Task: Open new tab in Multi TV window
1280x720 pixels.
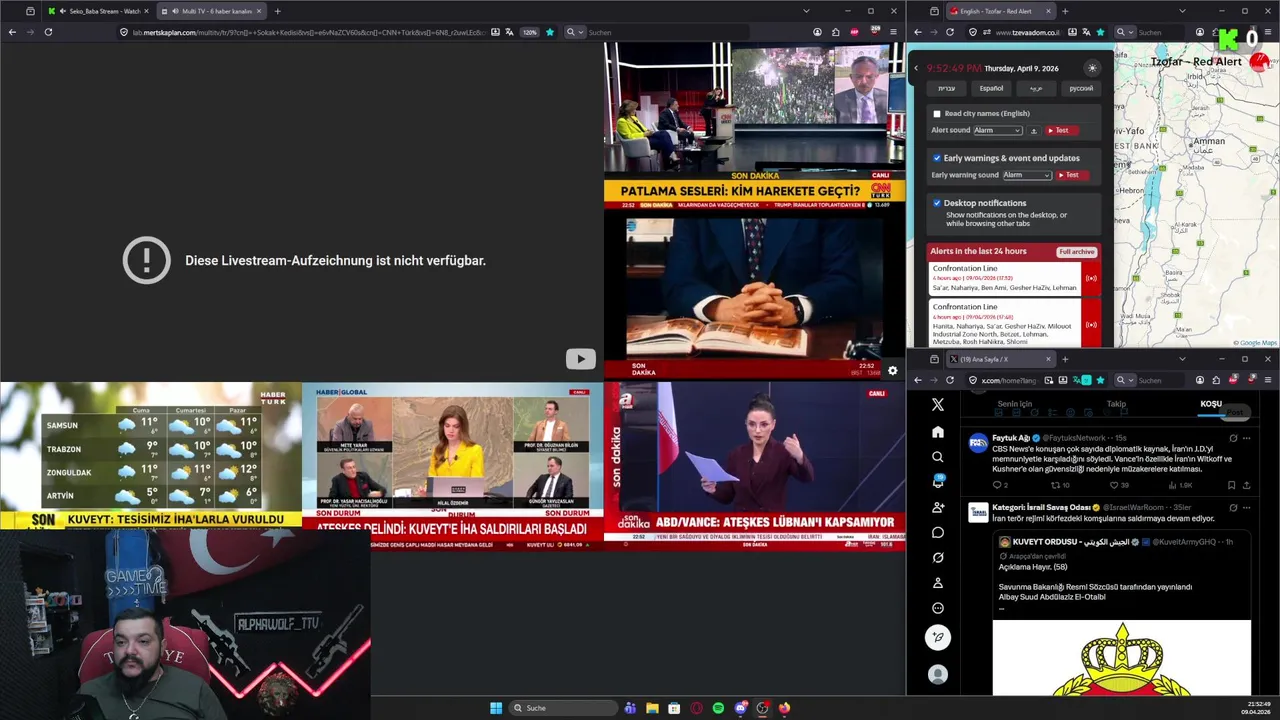Action: [x=278, y=11]
